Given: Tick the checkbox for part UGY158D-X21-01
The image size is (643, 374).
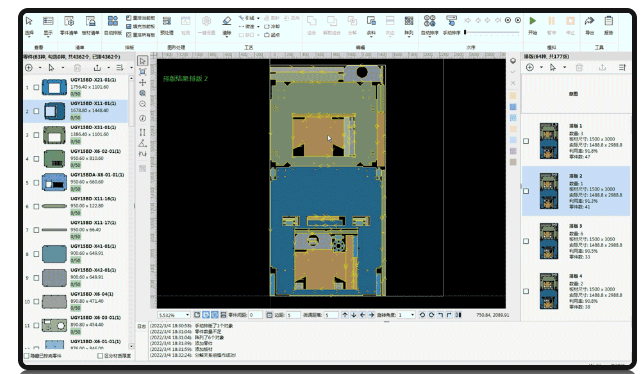Looking at the screenshot, I should point(36,87).
